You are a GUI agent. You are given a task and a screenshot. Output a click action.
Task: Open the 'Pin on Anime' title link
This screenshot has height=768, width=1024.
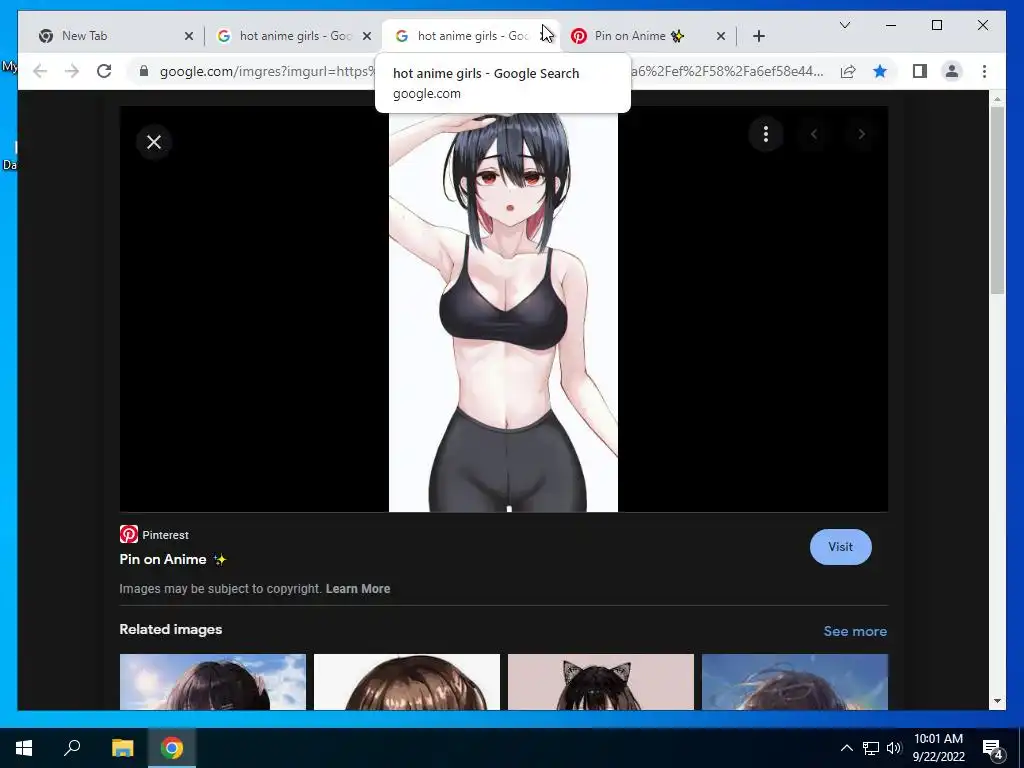point(173,560)
